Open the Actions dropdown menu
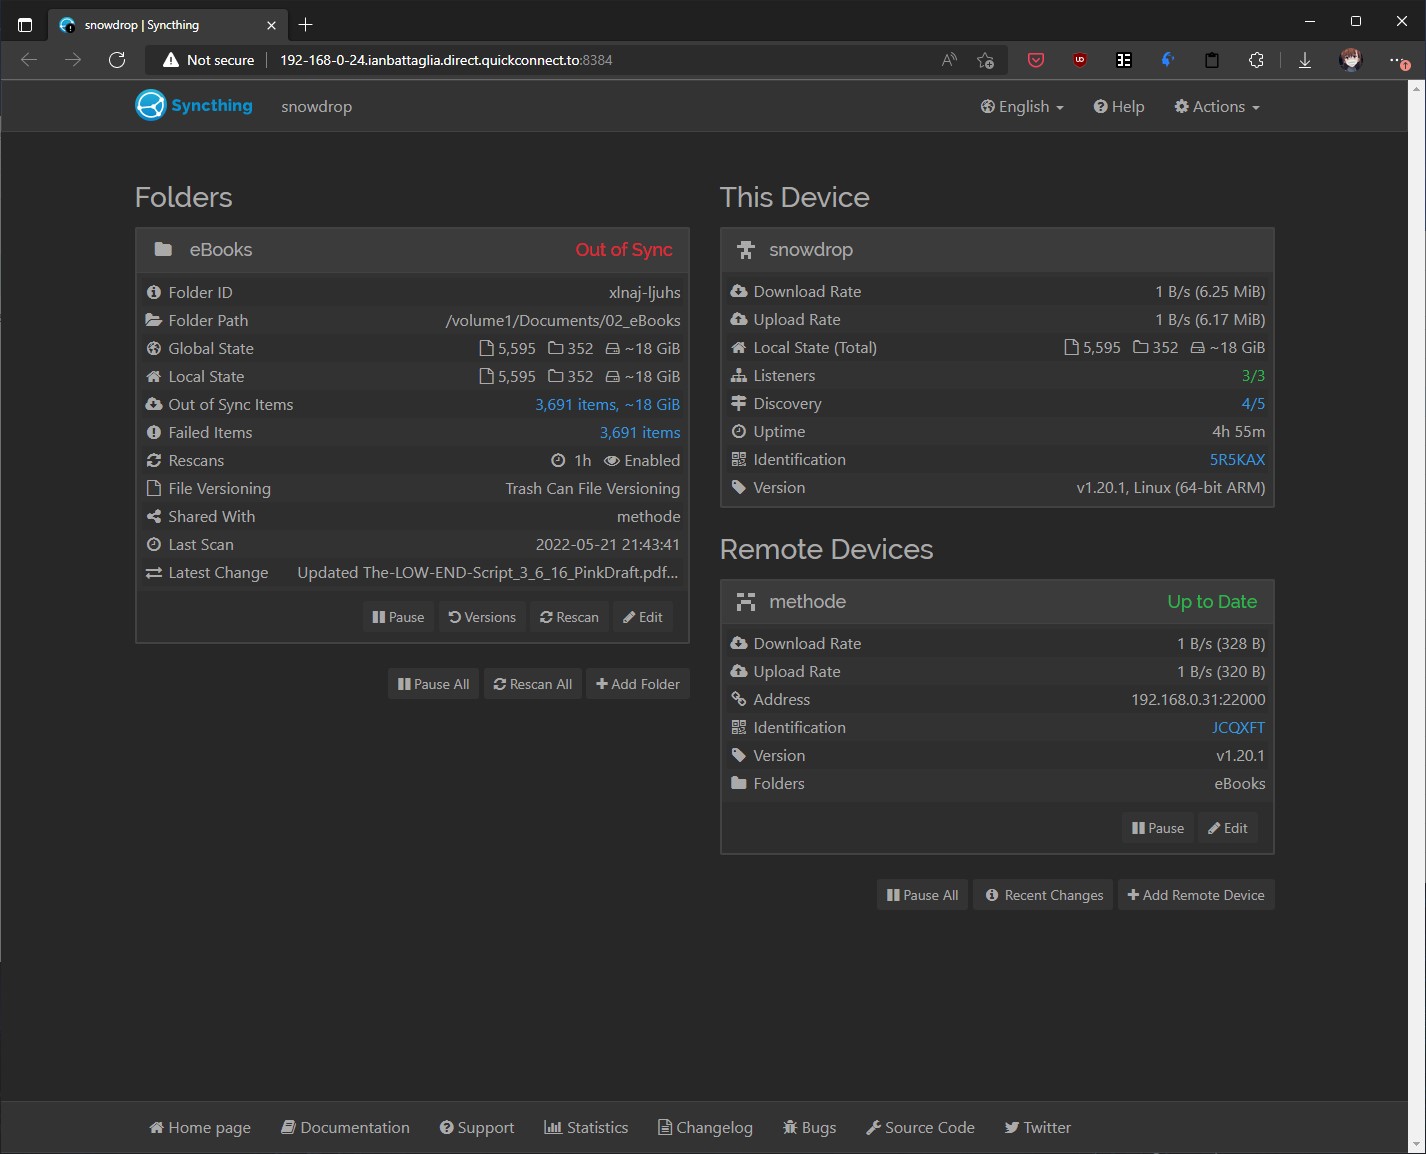 (x=1217, y=106)
